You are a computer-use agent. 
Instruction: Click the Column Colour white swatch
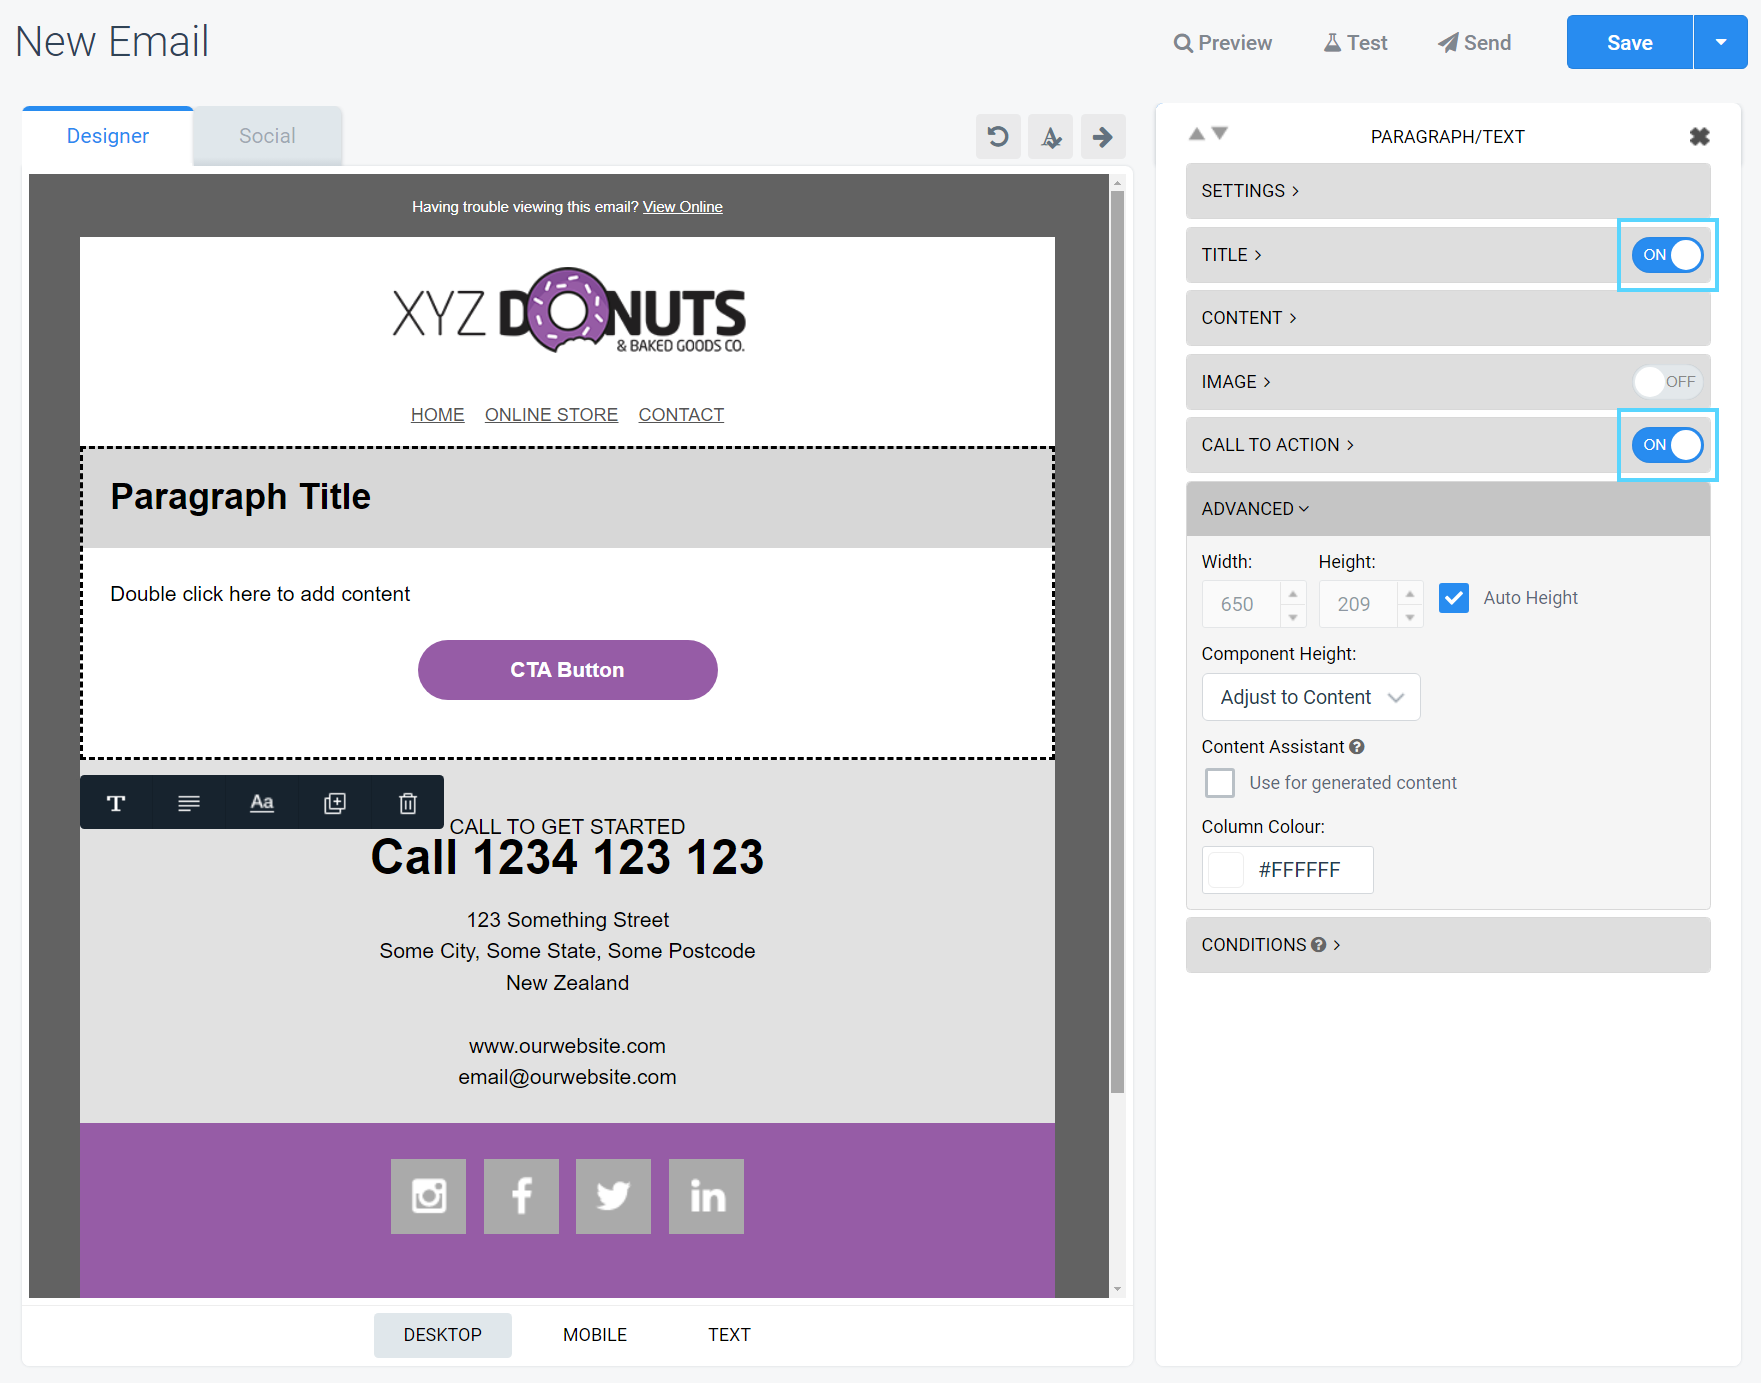(x=1226, y=870)
